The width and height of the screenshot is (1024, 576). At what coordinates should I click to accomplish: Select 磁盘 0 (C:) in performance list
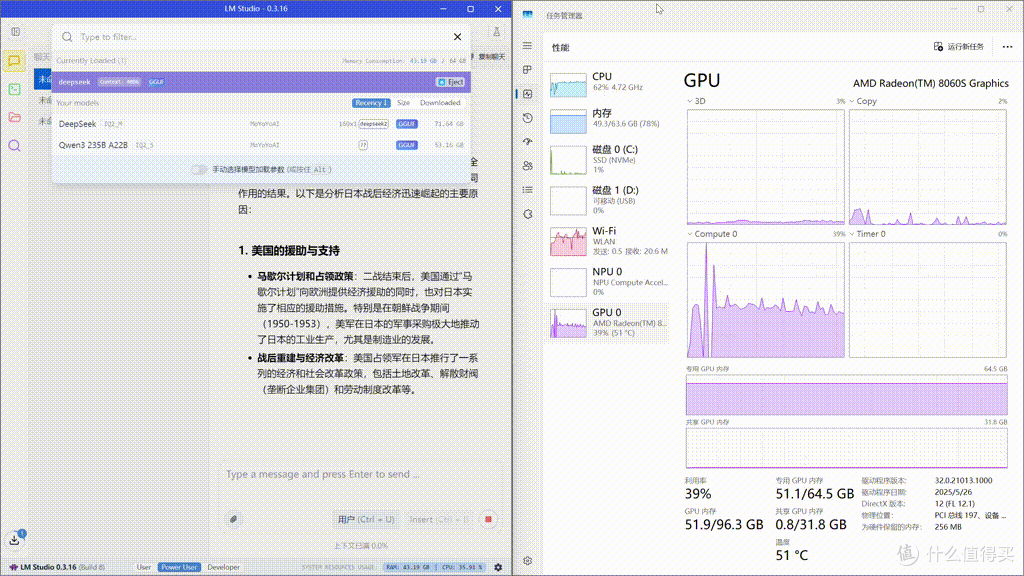tap(609, 159)
